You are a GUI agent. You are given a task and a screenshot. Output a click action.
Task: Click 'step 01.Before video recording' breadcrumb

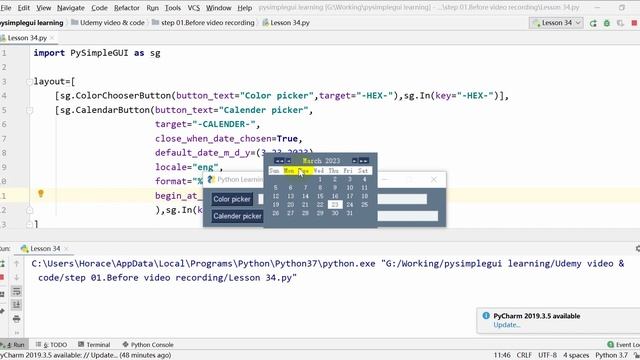click(x=203, y=23)
